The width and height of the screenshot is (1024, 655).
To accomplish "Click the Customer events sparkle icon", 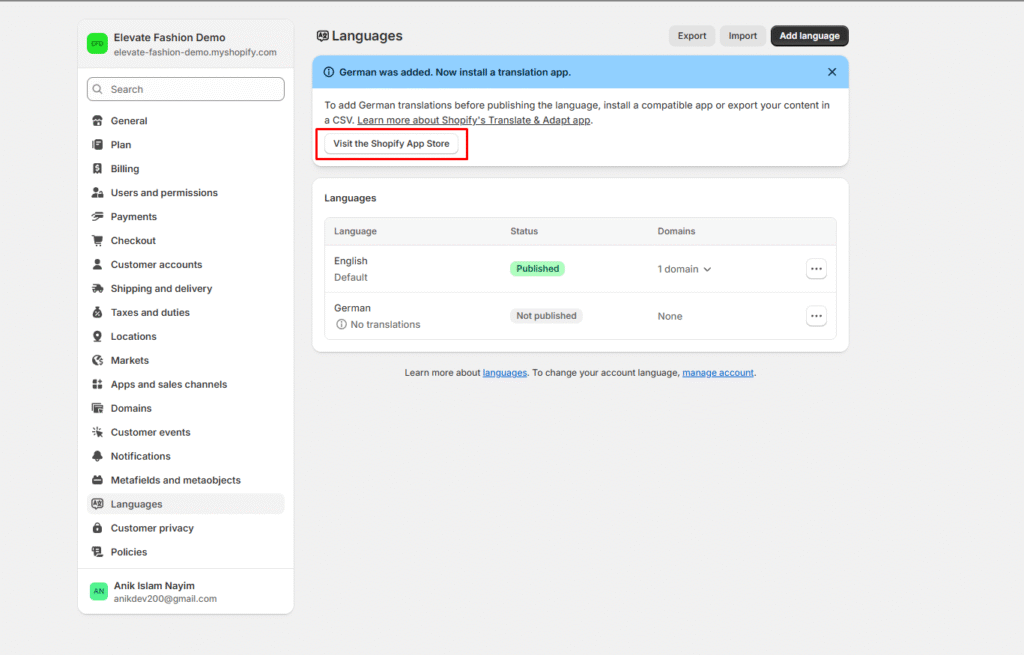I will click(x=97, y=432).
